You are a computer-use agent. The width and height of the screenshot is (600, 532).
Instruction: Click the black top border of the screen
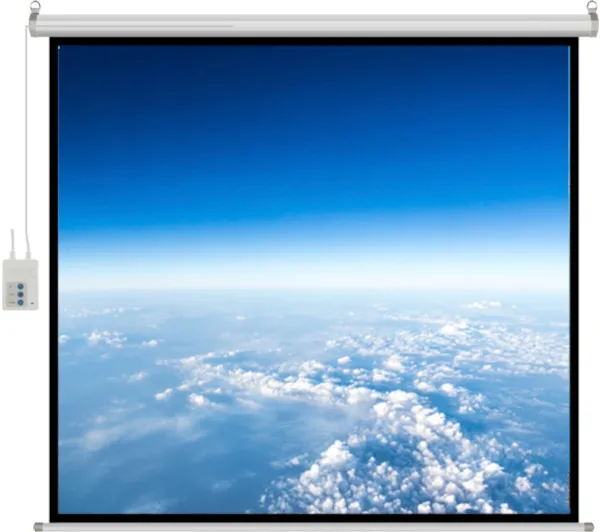click(x=313, y=42)
